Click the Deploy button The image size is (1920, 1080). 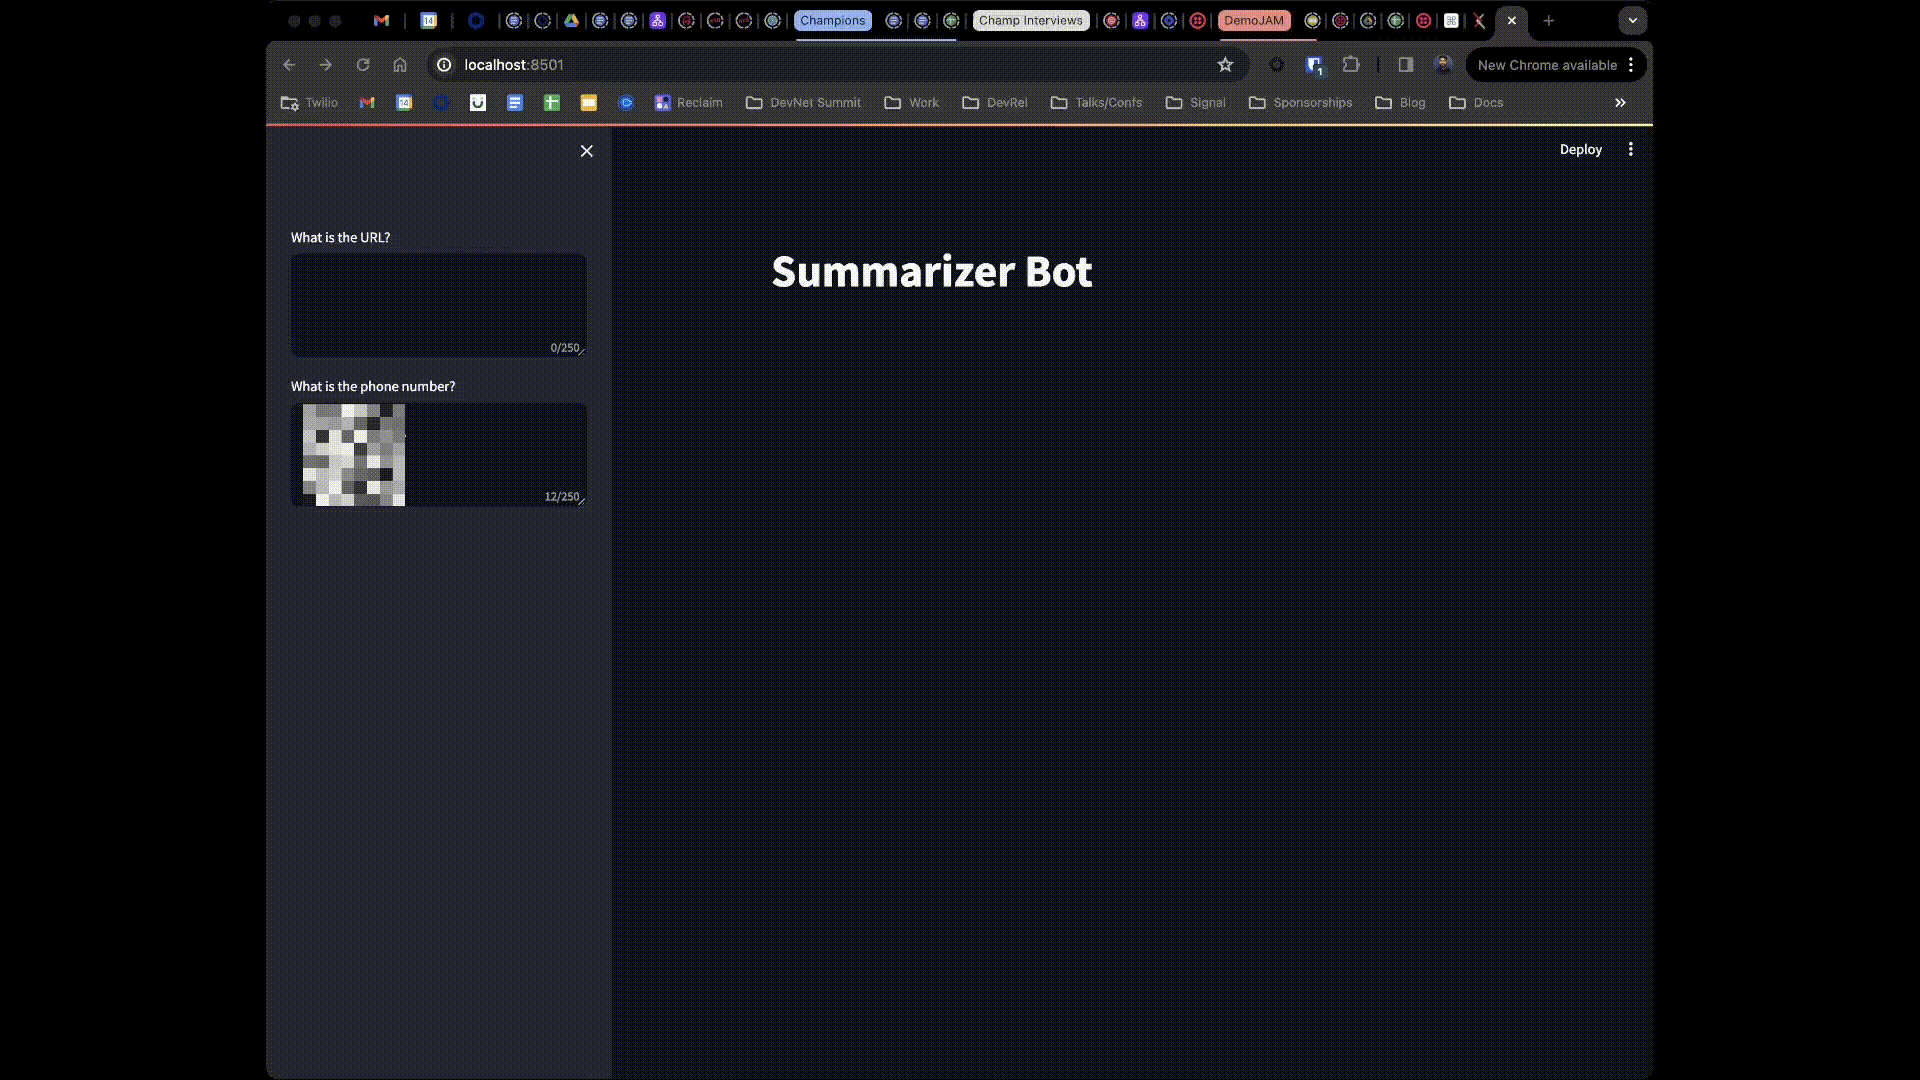pos(1580,149)
